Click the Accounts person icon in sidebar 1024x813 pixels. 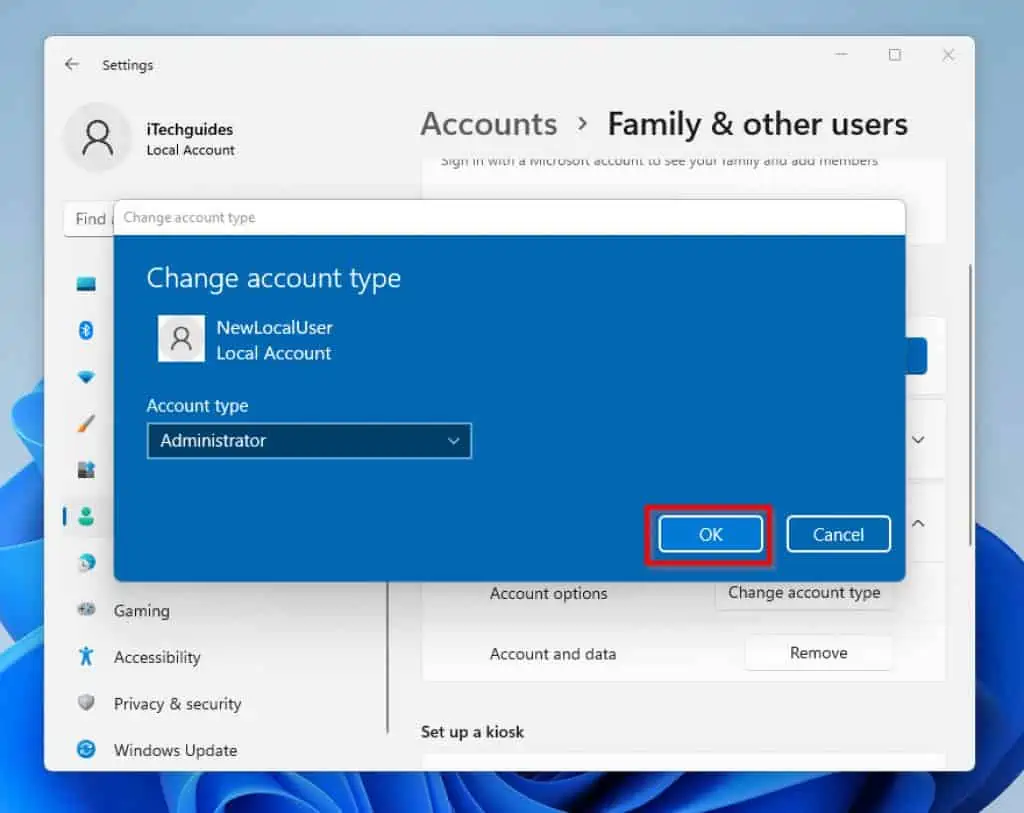pos(86,516)
